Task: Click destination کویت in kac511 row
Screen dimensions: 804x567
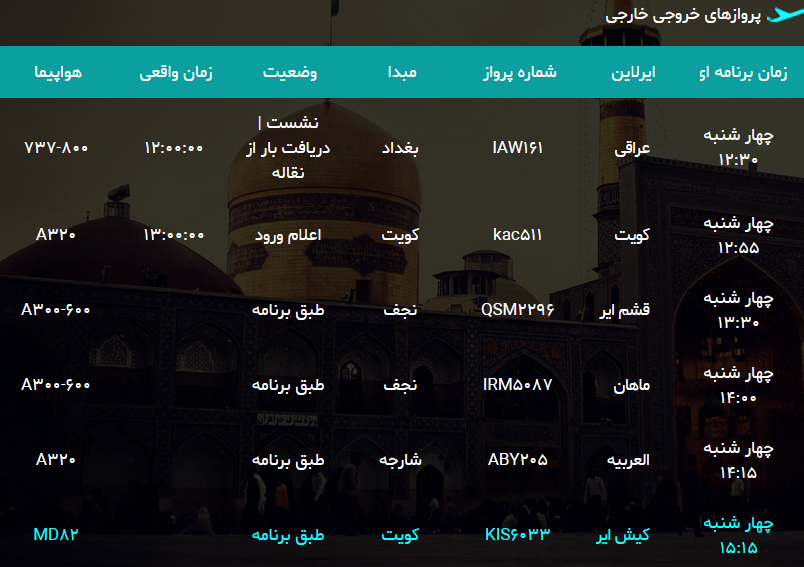Action: click(x=400, y=235)
